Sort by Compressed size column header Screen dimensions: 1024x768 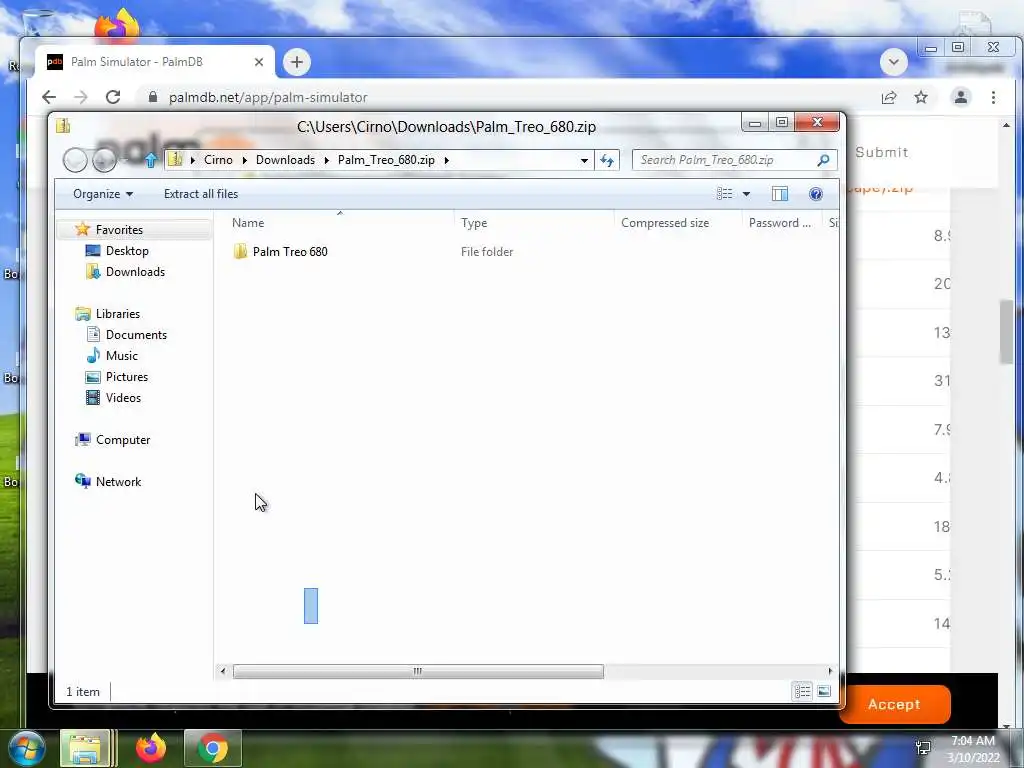pos(665,223)
